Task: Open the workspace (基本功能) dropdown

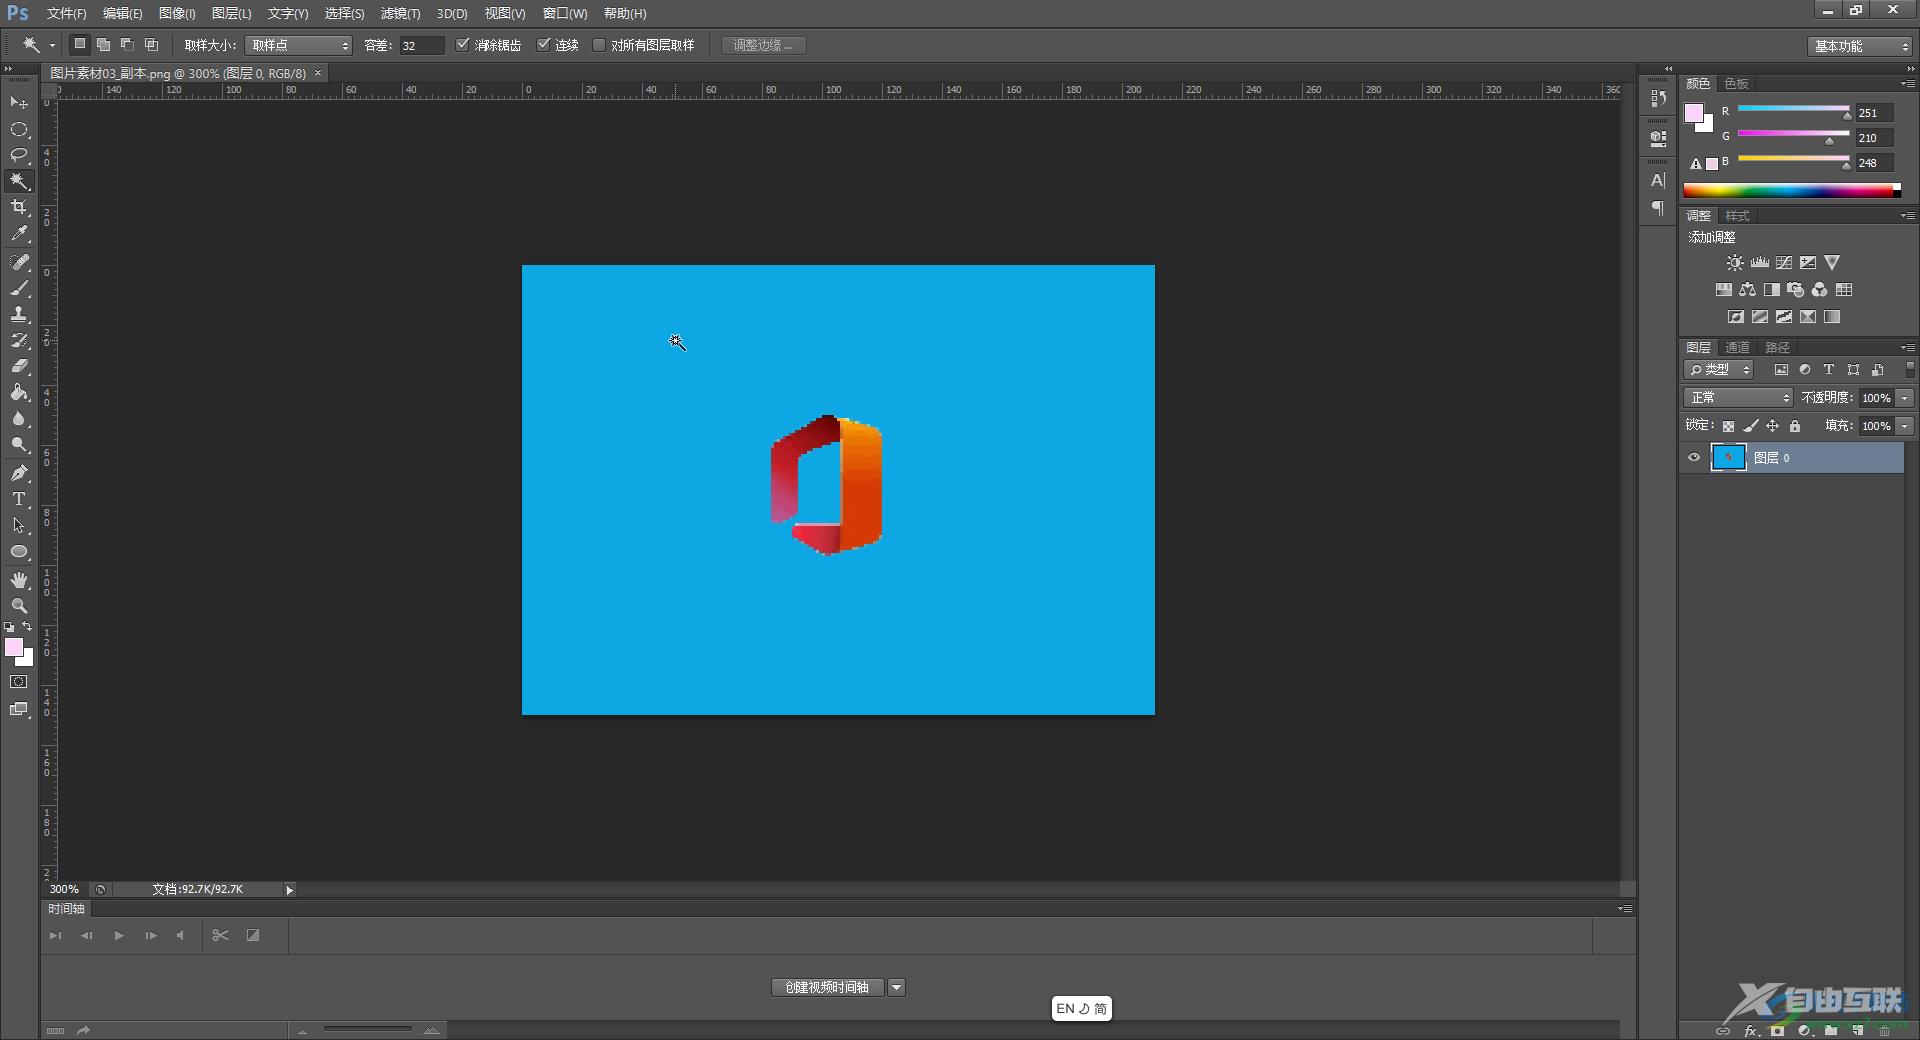Action: tap(1860, 46)
